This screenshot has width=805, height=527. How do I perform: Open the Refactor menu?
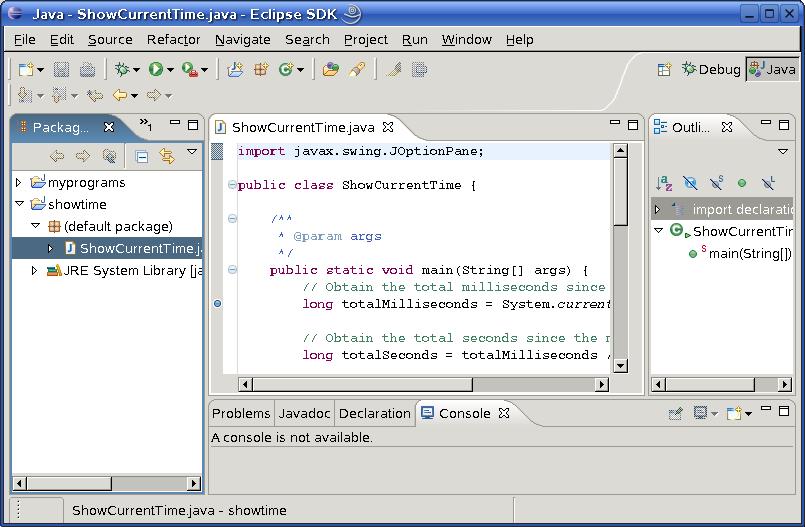pyautogui.click(x=174, y=40)
